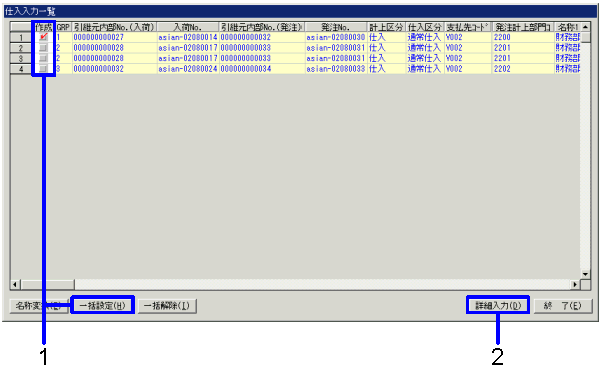This screenshot has width=601, height=374.
Task: Select row header 1
Action: tap(21, 37)
